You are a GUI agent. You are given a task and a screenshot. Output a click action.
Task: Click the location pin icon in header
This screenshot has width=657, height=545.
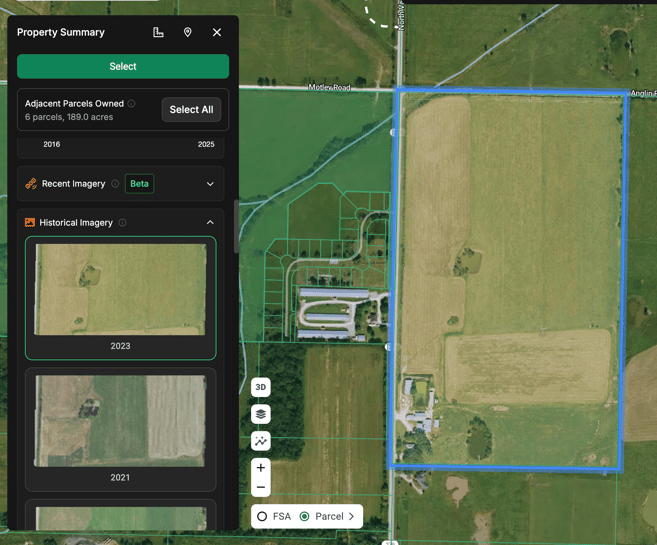(x=187, y=32)
